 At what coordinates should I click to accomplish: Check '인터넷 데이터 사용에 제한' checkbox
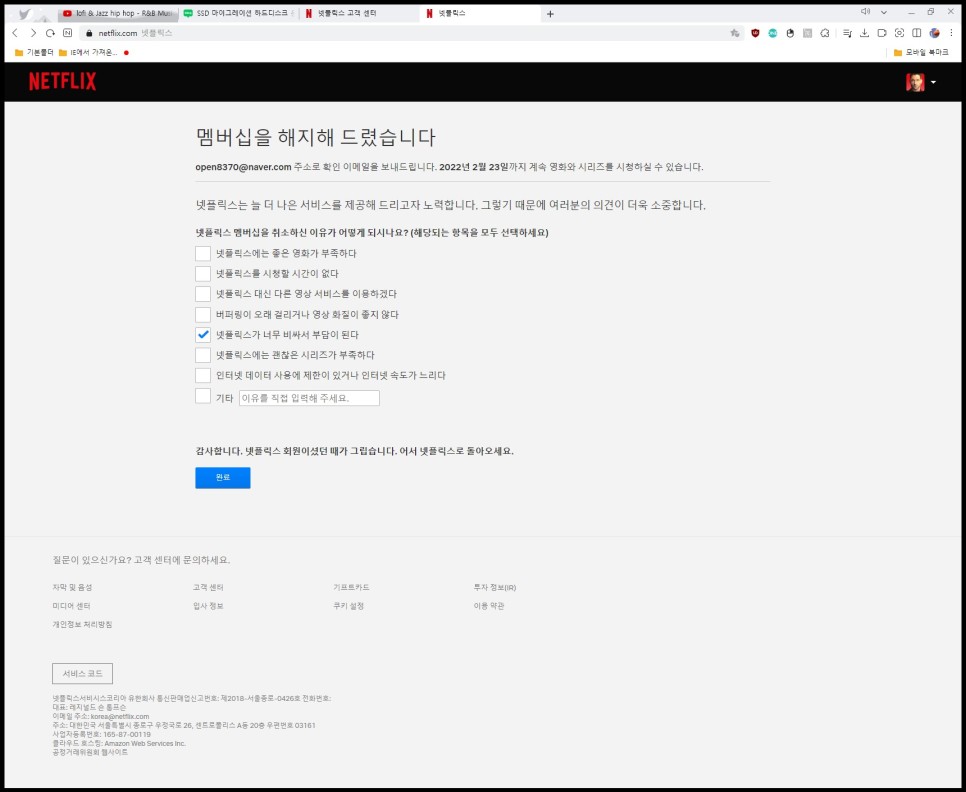point(203,375)
